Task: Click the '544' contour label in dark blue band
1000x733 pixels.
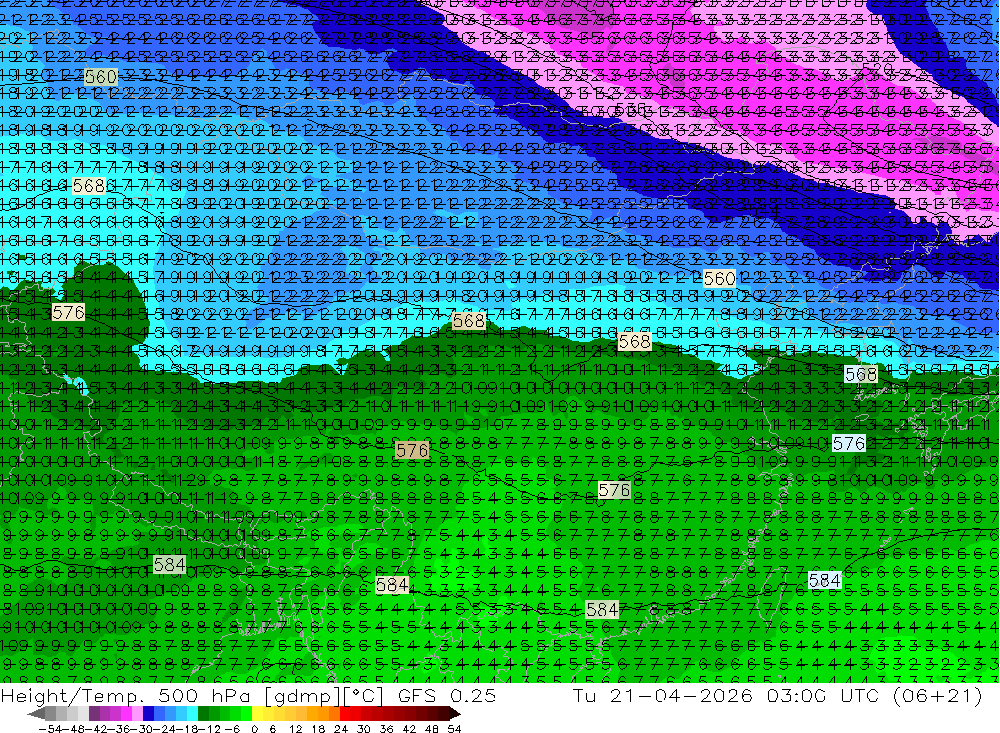Action: tap(764, 209)
